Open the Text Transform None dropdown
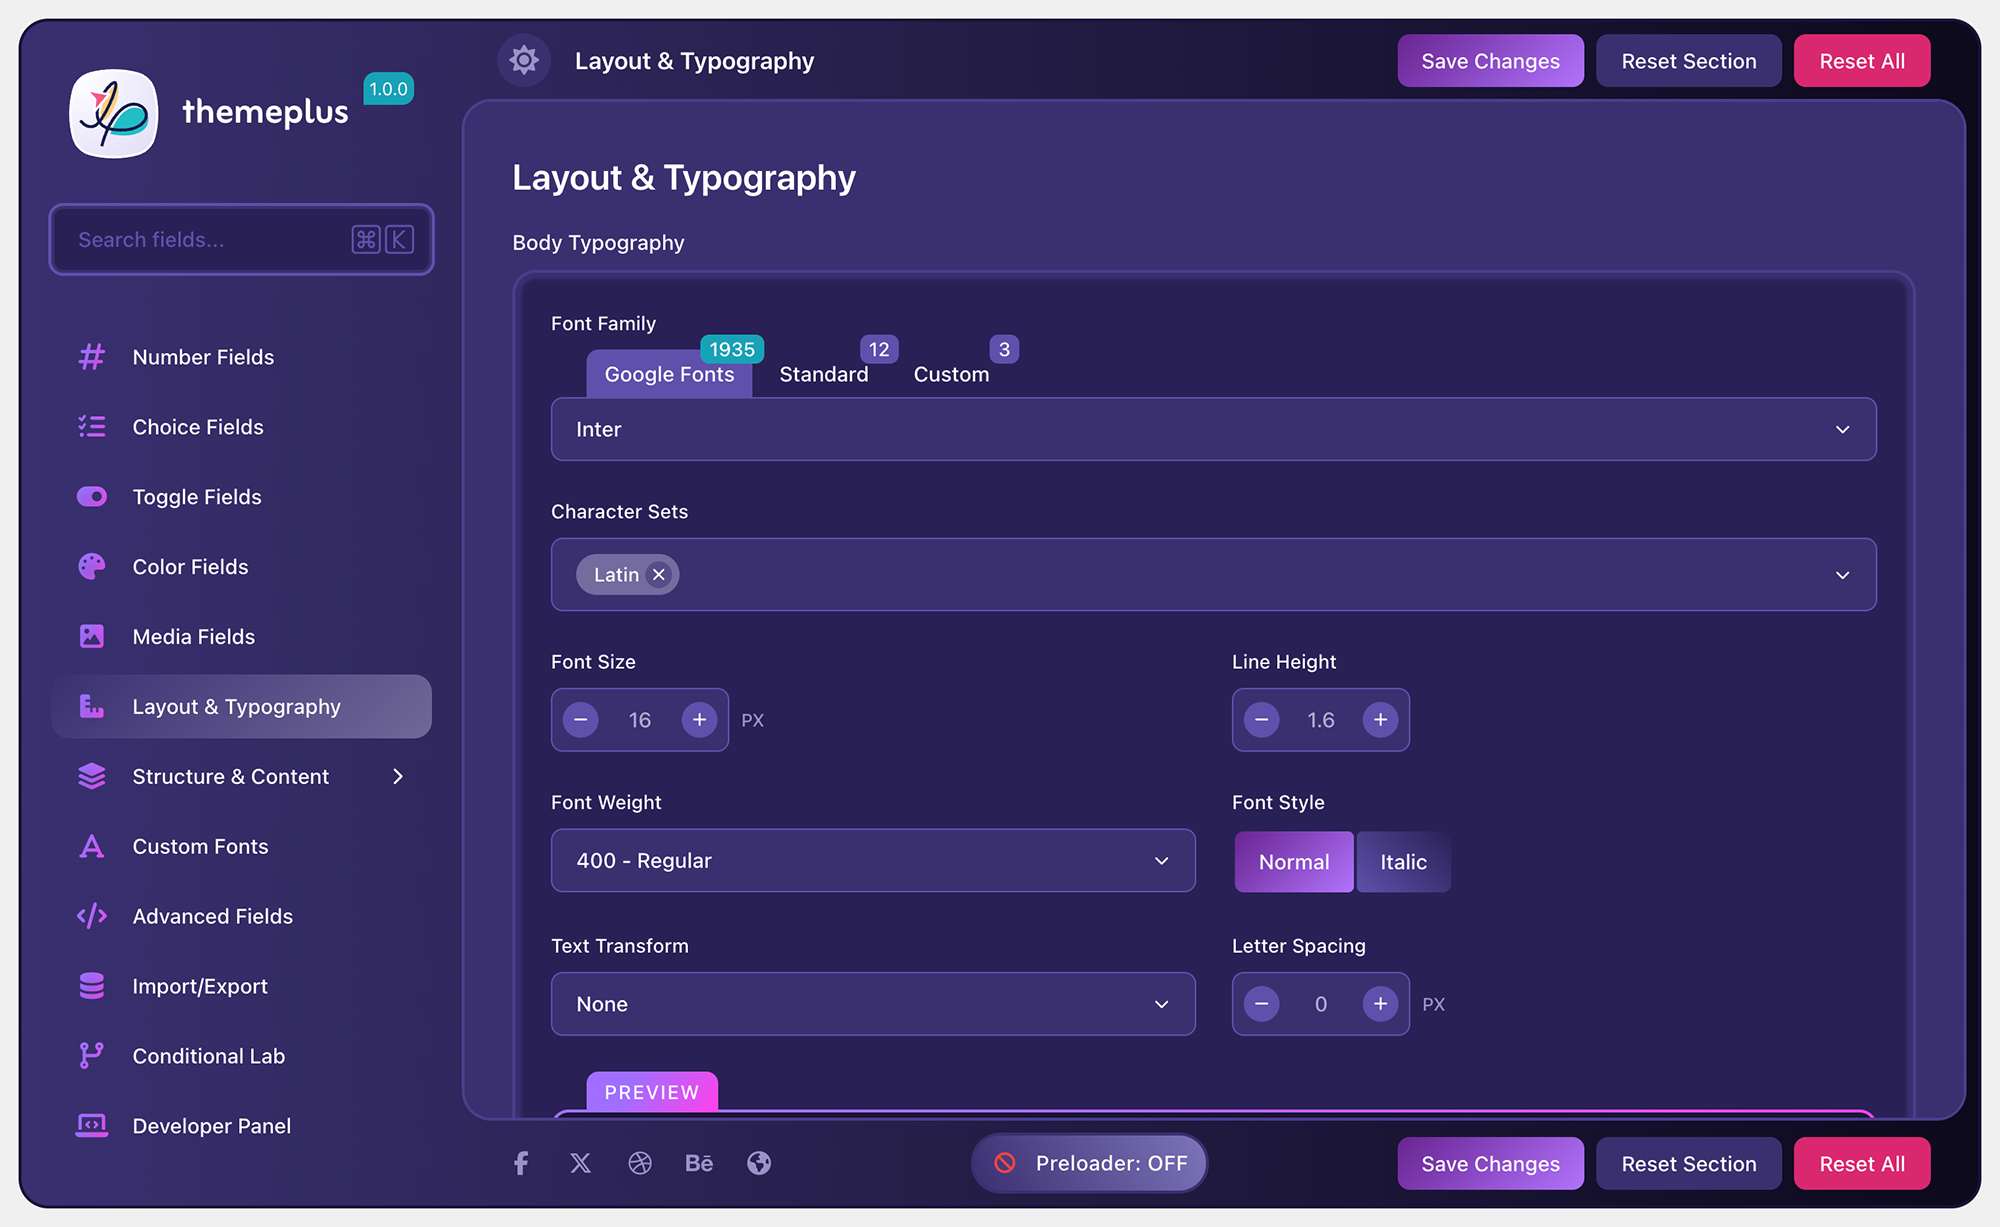2000x1227 pixels. tap(873, 1004)
